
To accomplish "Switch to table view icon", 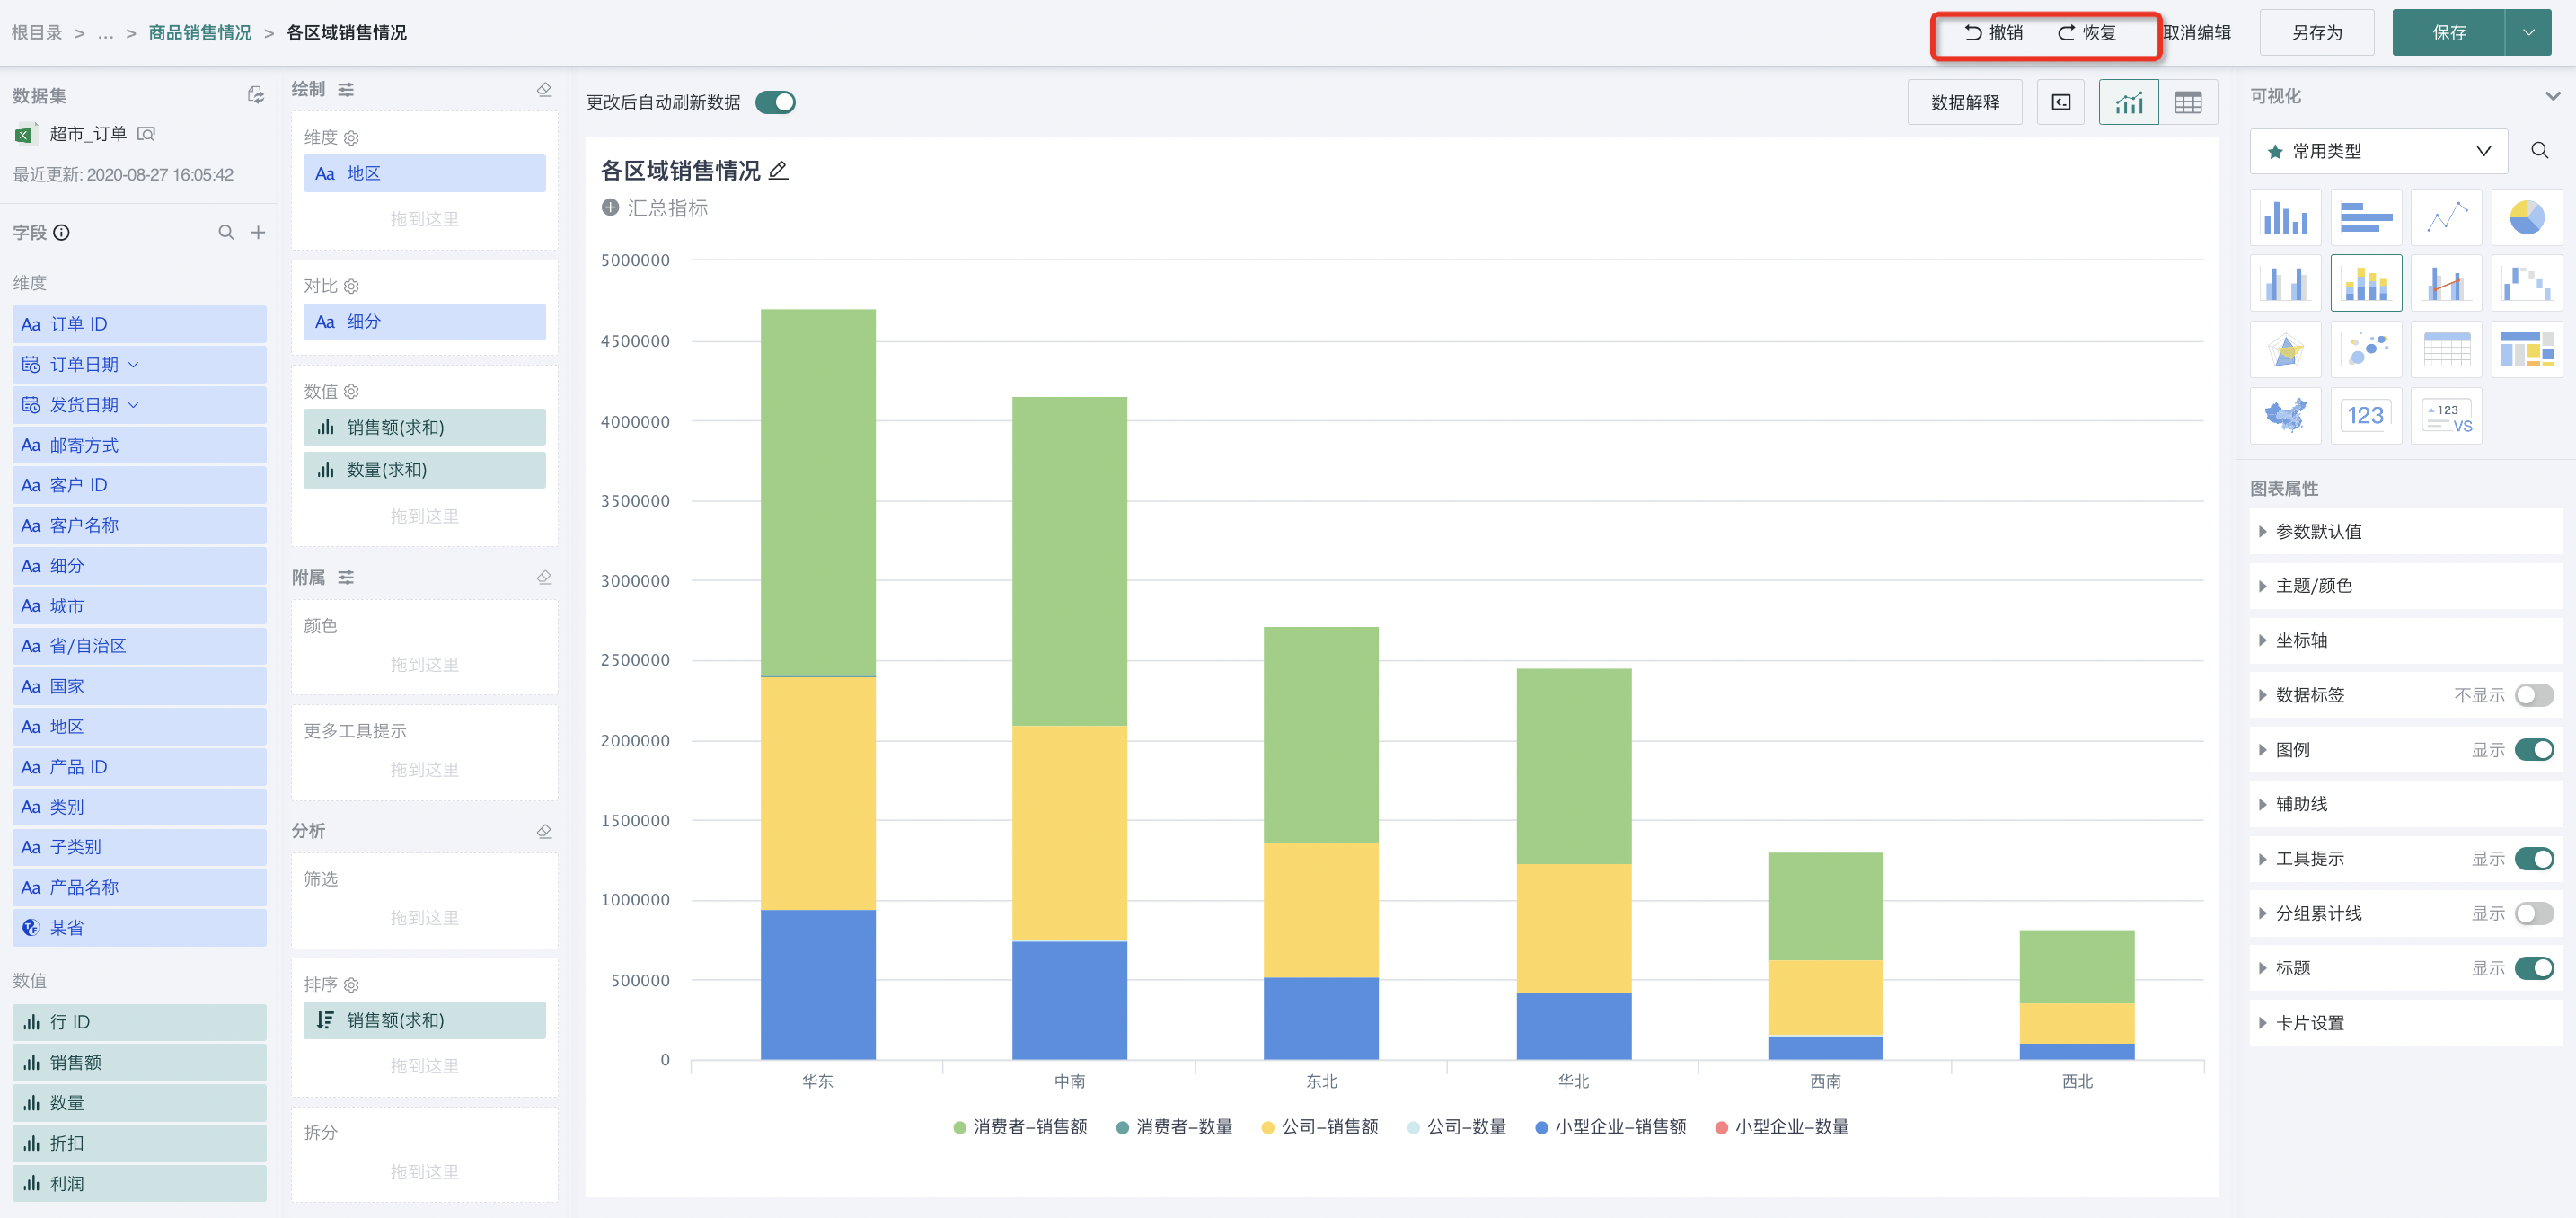I will (2188, 102).
